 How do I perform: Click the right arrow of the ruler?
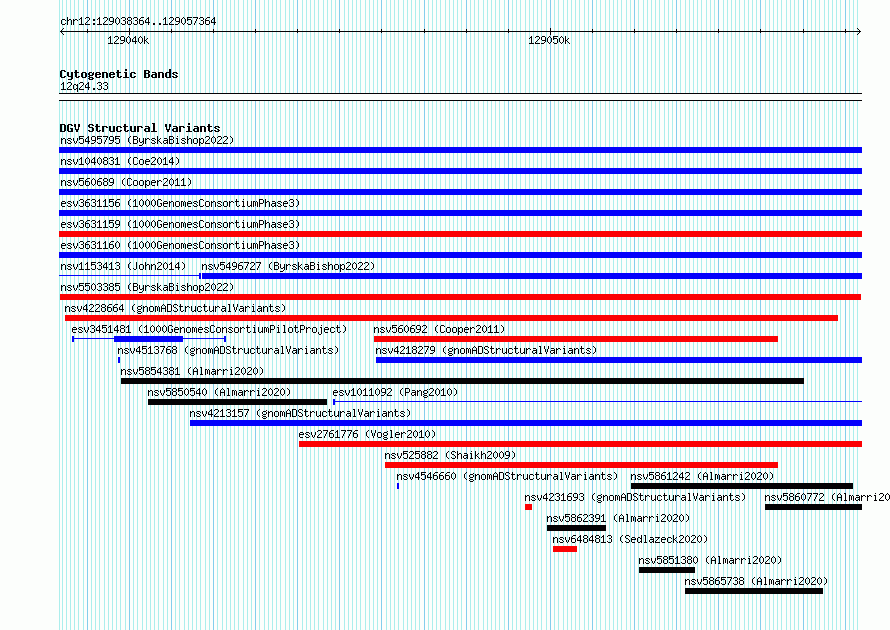pyautogui.click(x=859, y=32)
